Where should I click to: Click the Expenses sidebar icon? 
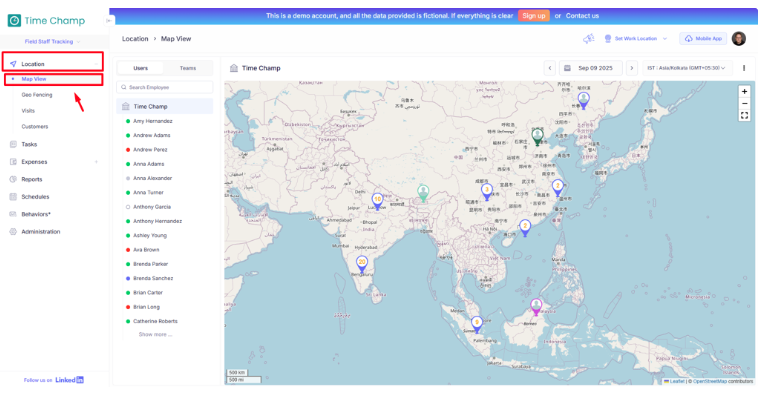pyautogui.click(x=13, y=162)
